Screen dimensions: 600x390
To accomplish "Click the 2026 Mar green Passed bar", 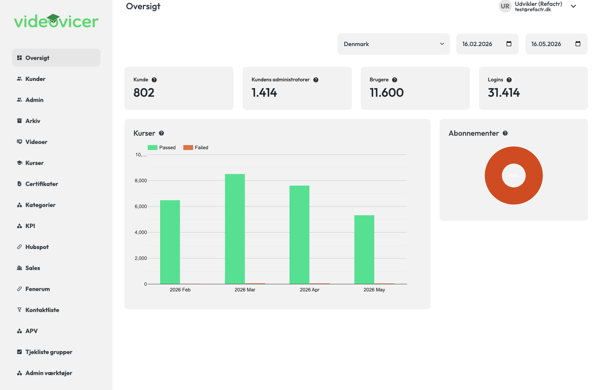I will (x=235, y=229).
